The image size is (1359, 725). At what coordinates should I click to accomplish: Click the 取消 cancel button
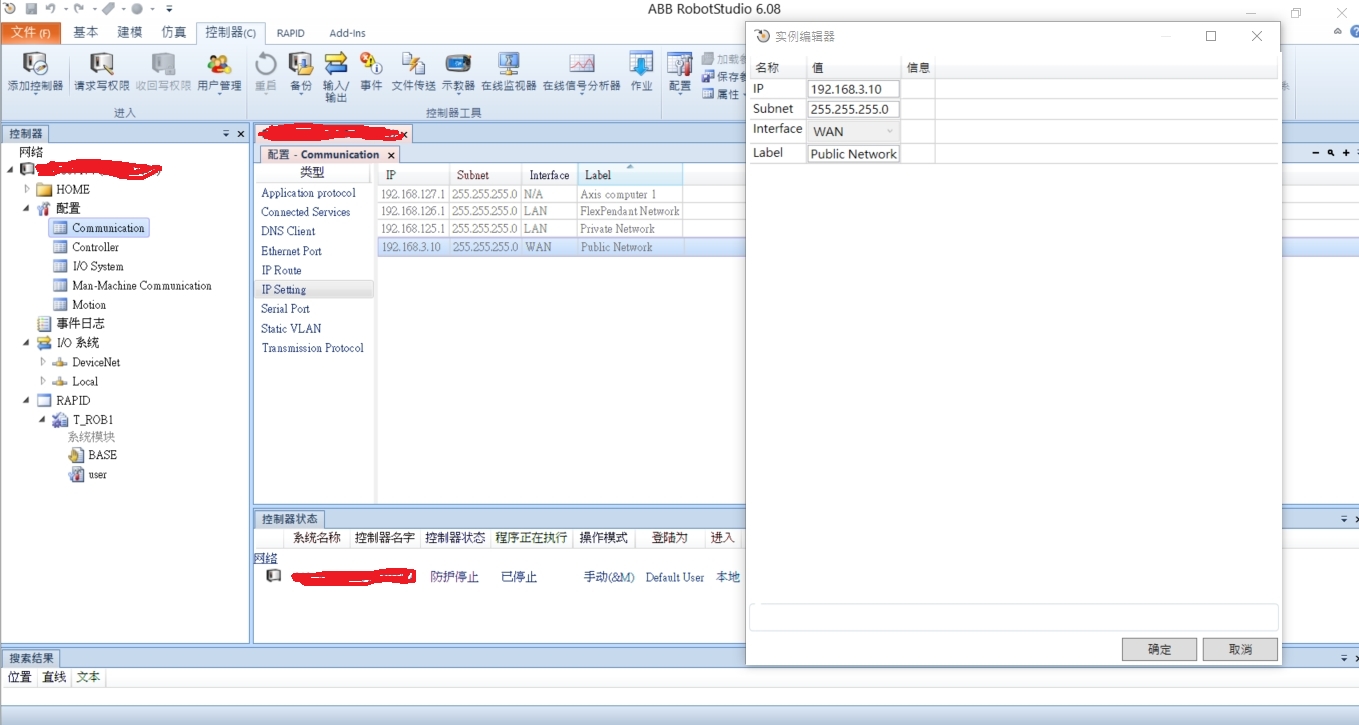click(1240, 649)
